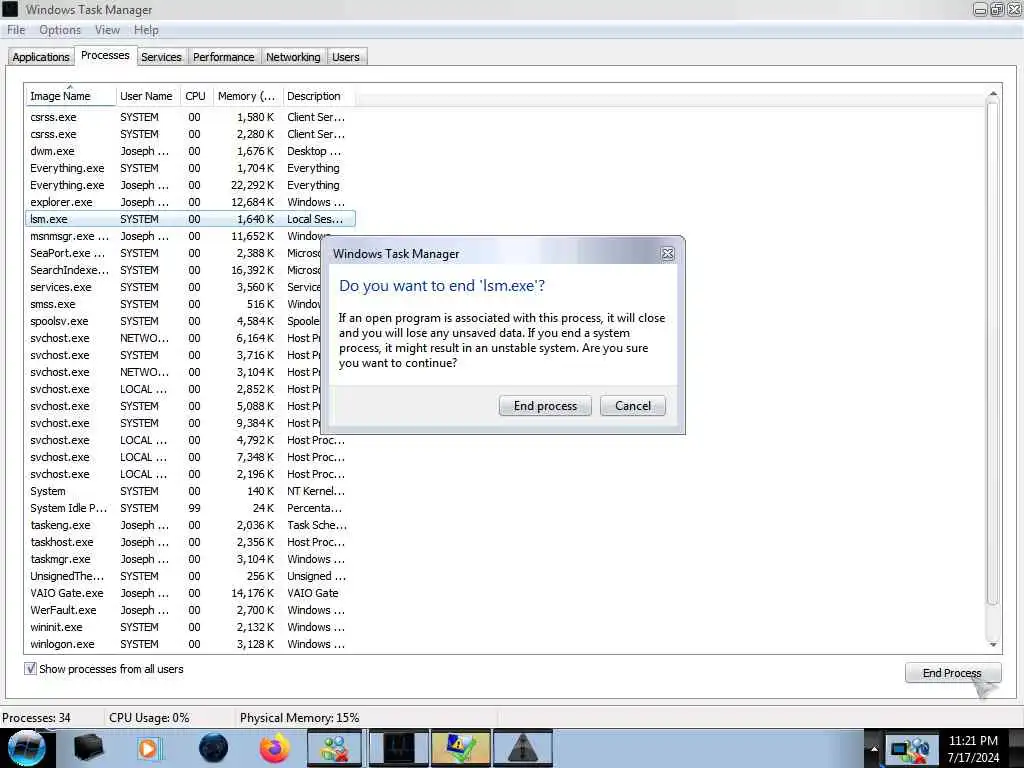1024x768 pixels.
Task: Open the Windows Live Messenger taskbar icon
Action: tap(334, 748)
